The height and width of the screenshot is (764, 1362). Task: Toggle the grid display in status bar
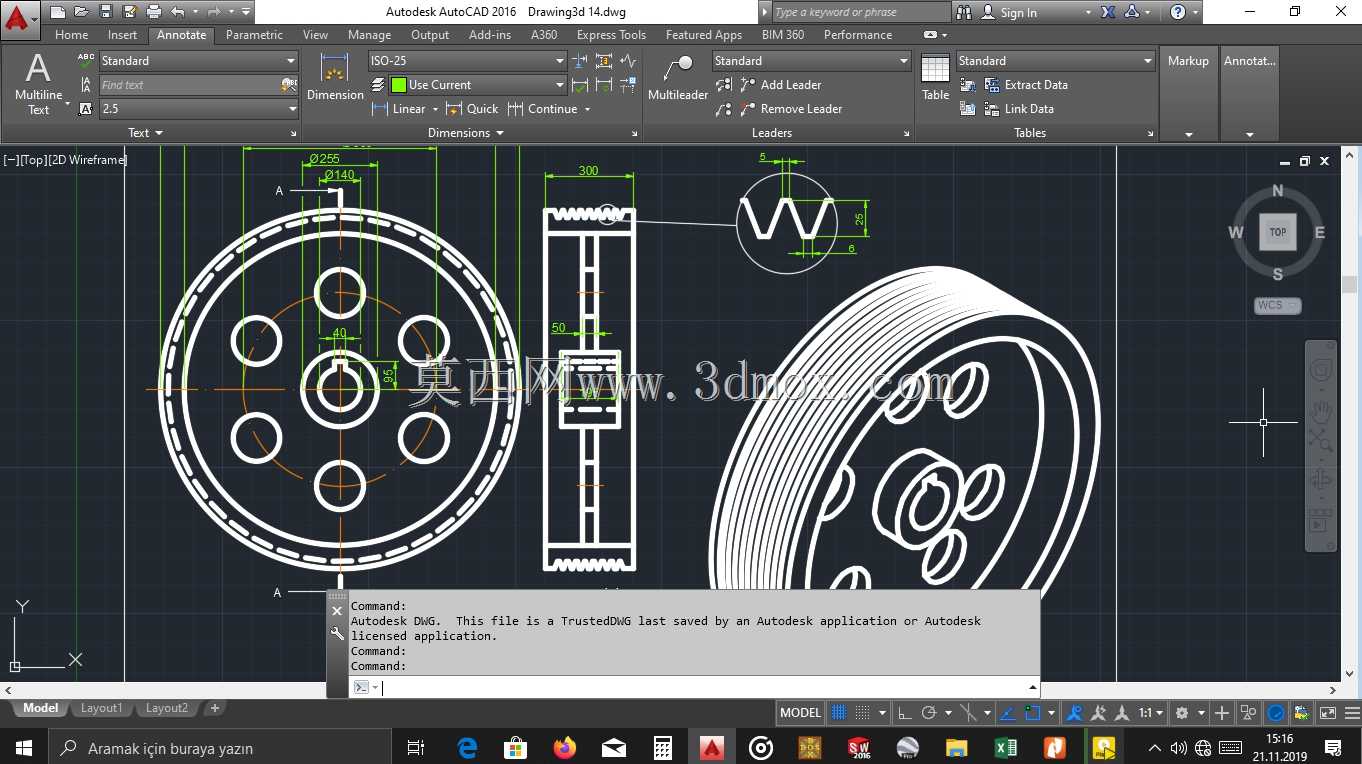pyautogui.click(x=839, y=713)
